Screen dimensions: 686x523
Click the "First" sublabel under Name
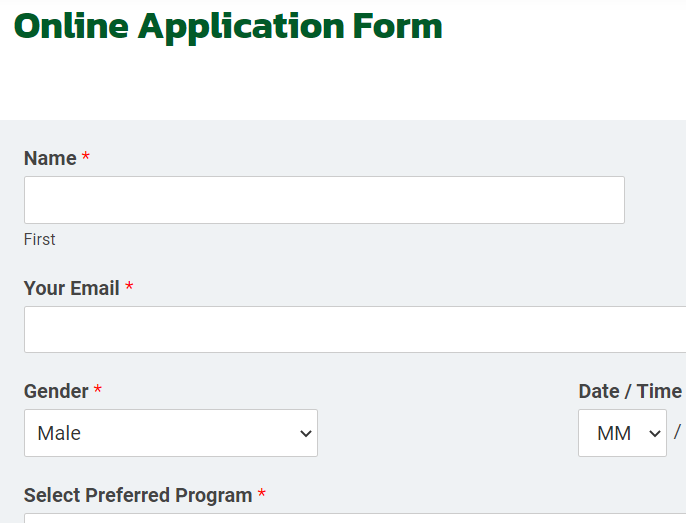[x=40, y=239]
